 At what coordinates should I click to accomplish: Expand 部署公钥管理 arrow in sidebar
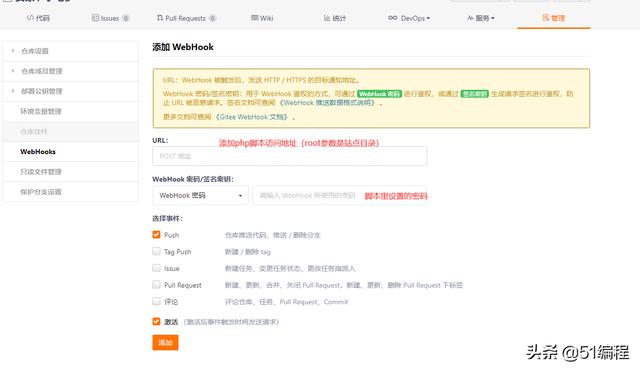13,91
